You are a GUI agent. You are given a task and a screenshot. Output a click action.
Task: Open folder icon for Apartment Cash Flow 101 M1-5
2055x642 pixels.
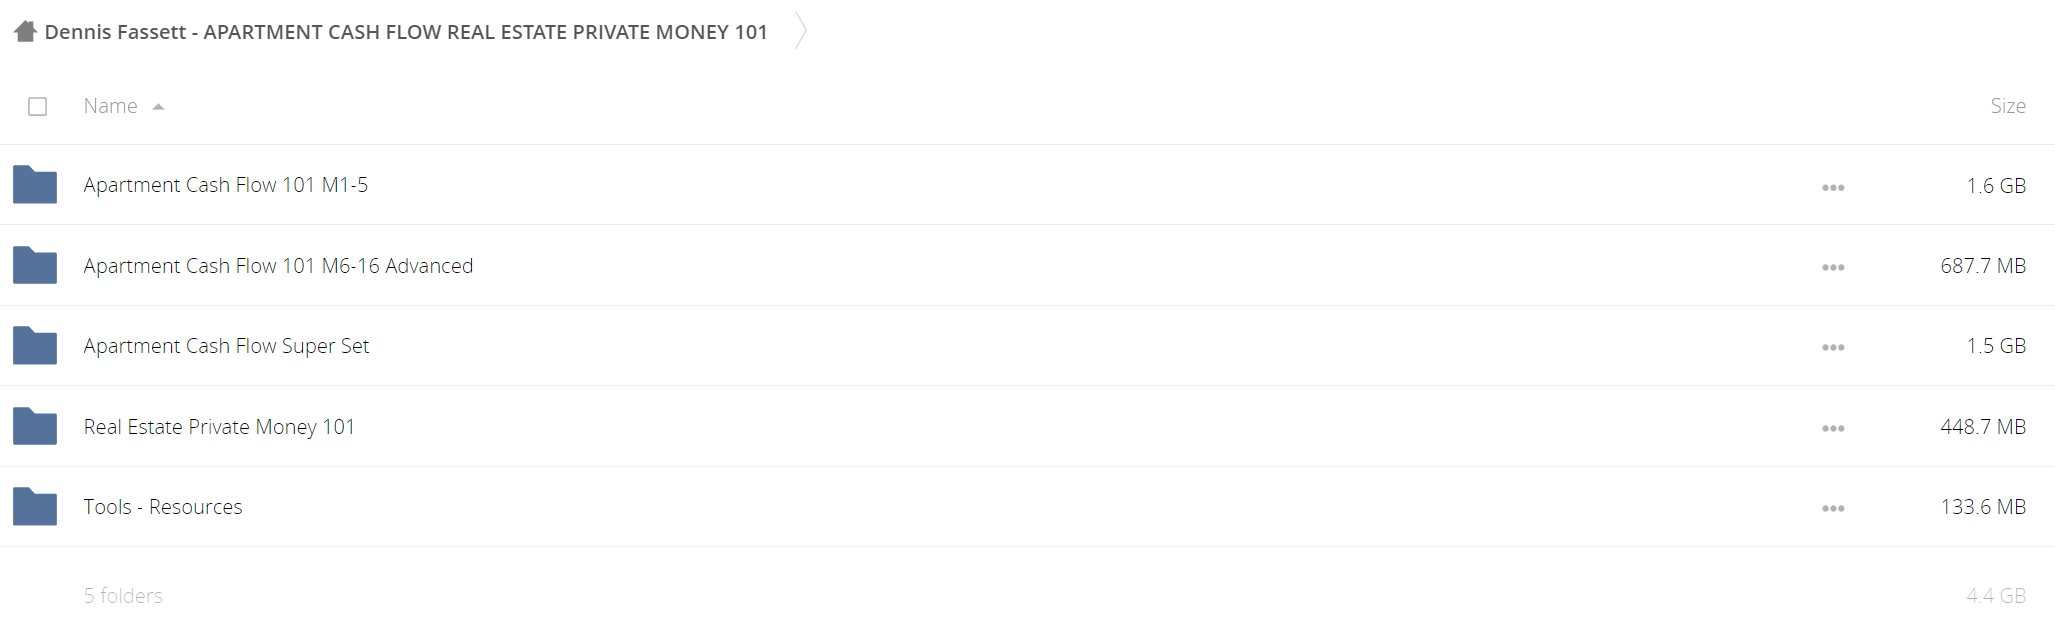point(35,185)
